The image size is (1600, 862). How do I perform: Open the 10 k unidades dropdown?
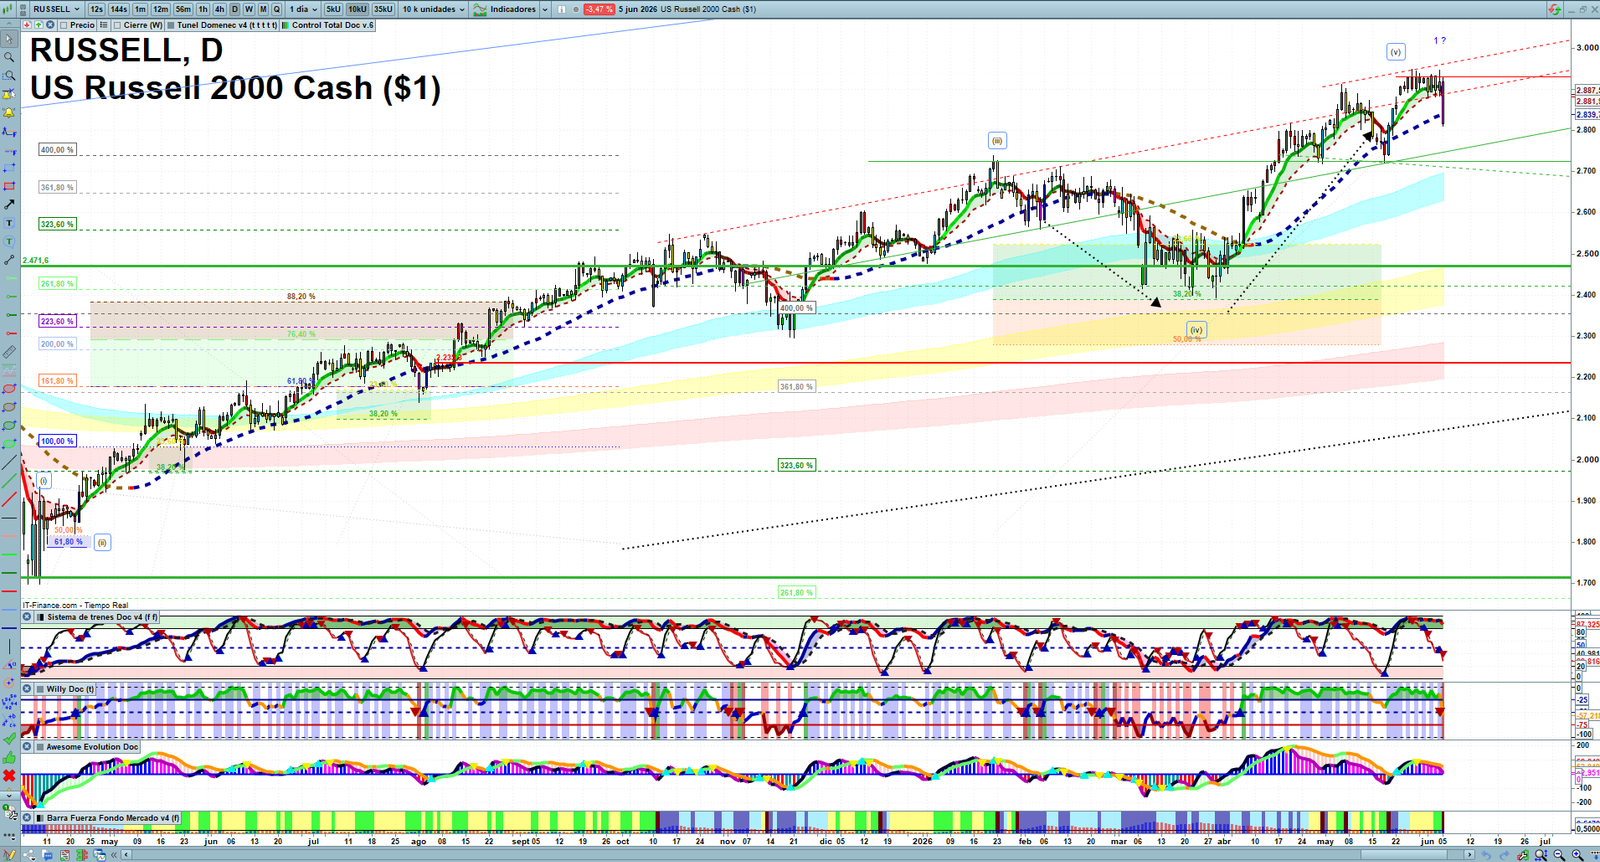click(433, 9)
